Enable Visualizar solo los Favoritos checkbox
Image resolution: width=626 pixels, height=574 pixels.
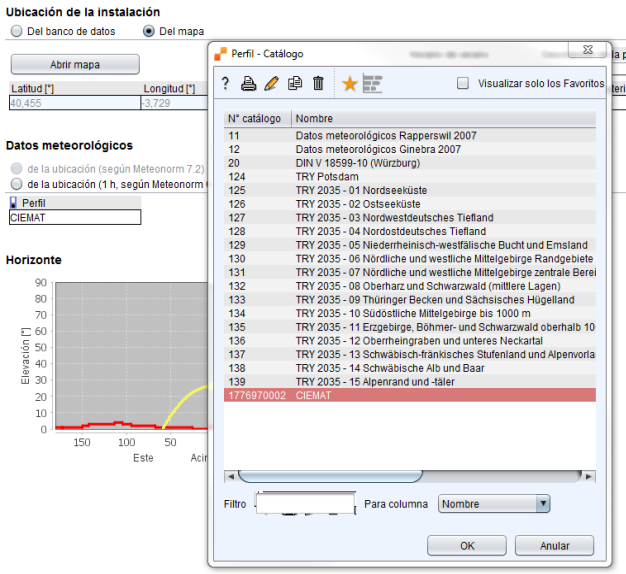tap(463, 84)
